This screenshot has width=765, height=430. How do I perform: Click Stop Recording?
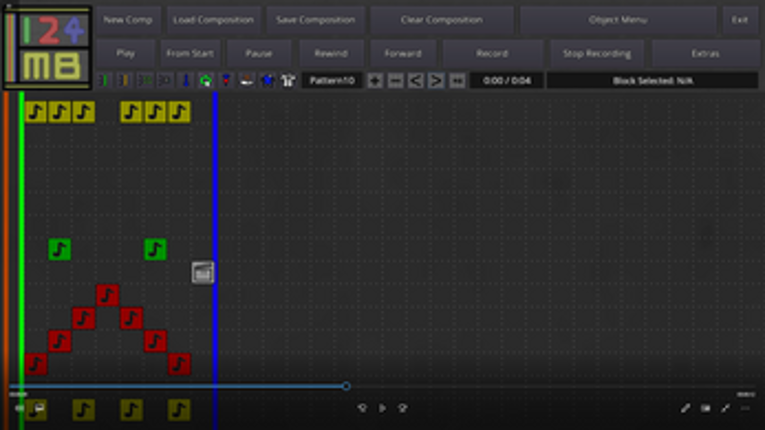597,53
